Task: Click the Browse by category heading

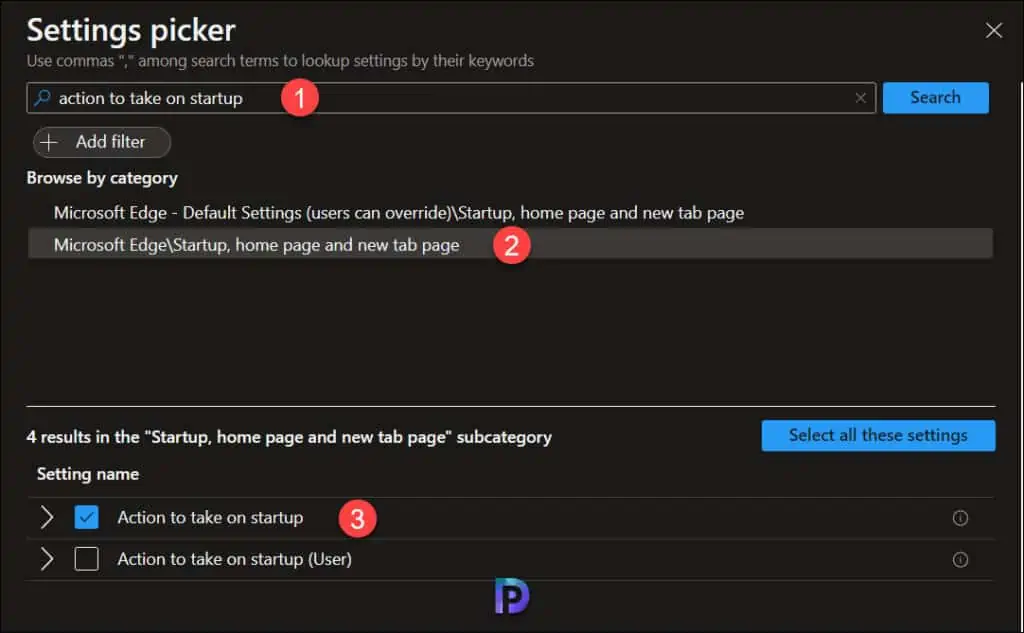Action: 102,178
